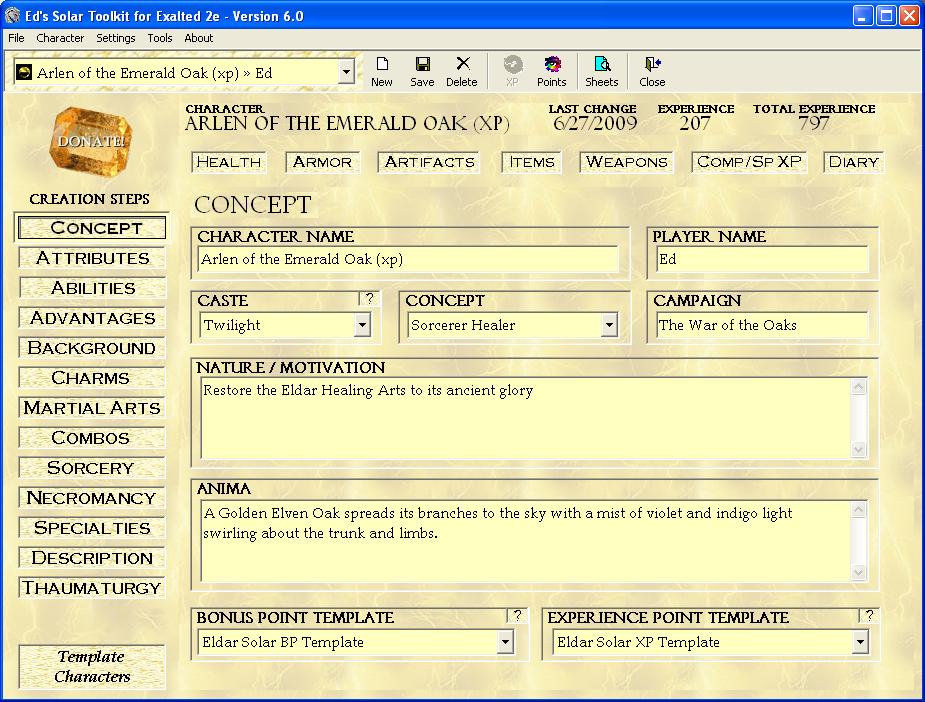This screenshot has height=702, width=925.
Task: Click into the Campaign text field
Action: (762, 325)
